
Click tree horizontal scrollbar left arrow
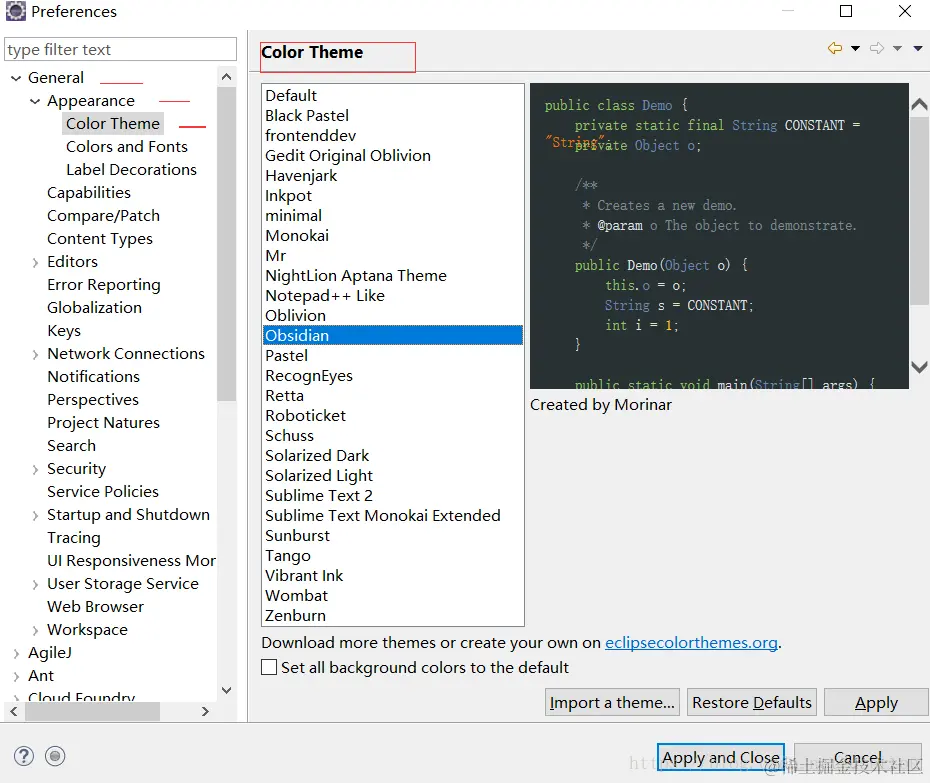coord(14,711)
